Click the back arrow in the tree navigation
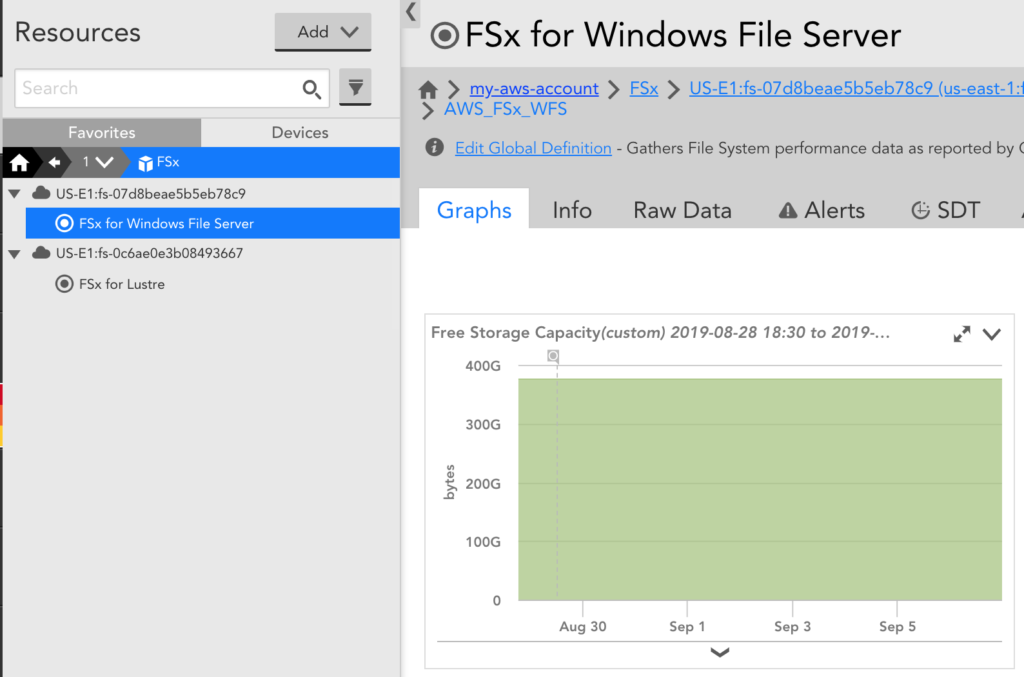 (x=54, y=162)
